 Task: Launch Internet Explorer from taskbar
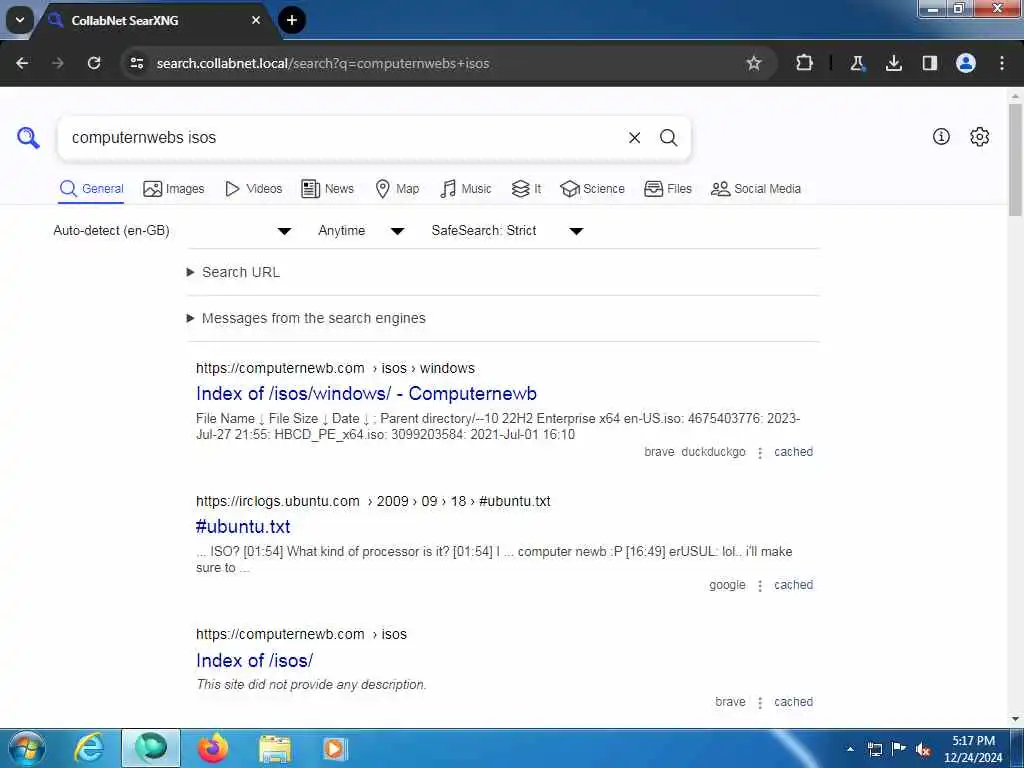(88, 748)
